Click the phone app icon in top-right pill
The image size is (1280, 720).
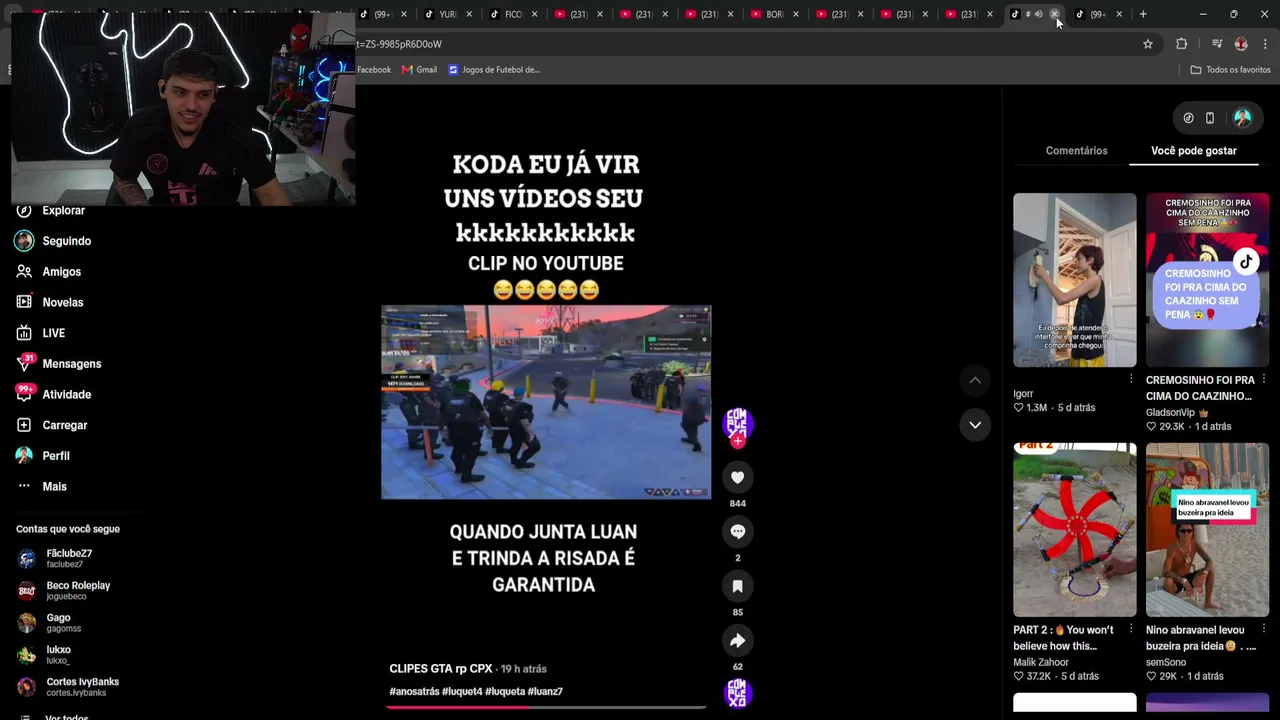coord(1210,118)
